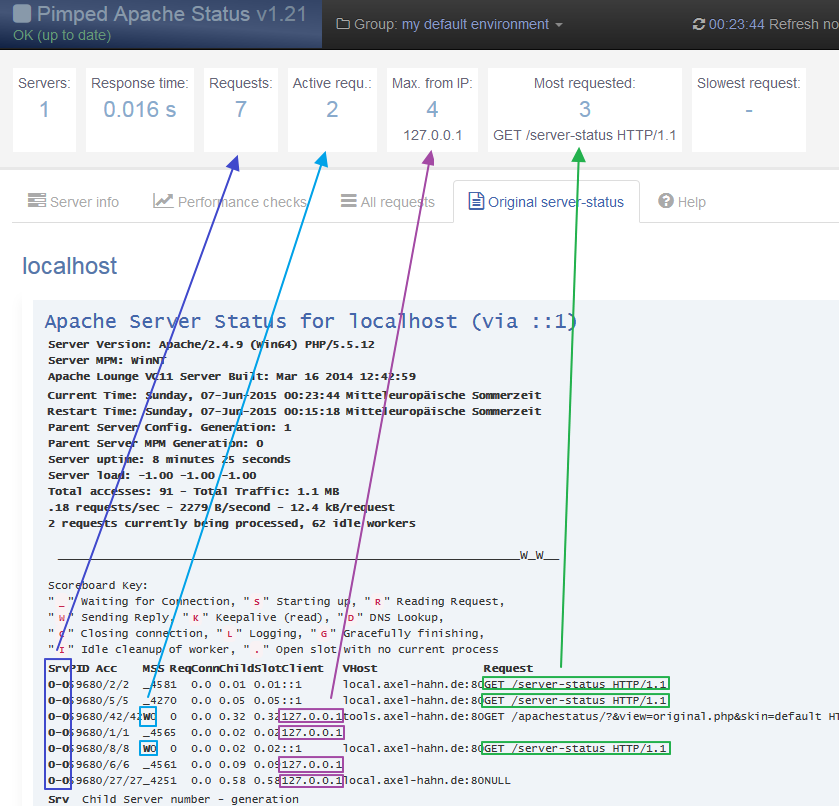Click the Max. from IP tile
Viewport: 839px width, 806px height.
point(432,110)
